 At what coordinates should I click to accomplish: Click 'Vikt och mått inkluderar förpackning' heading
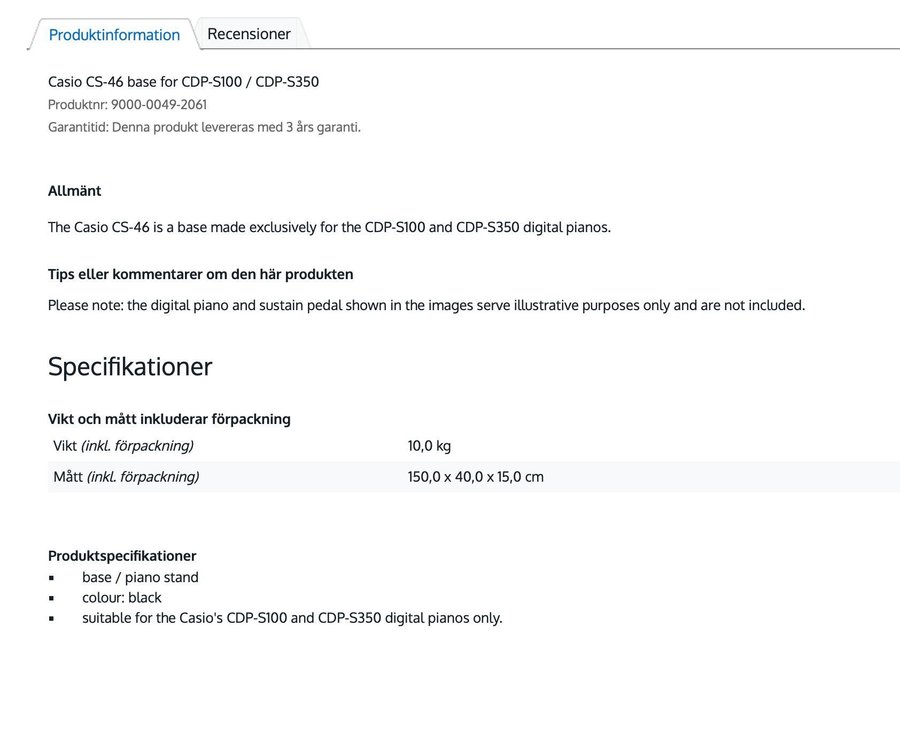click(169, 419)
